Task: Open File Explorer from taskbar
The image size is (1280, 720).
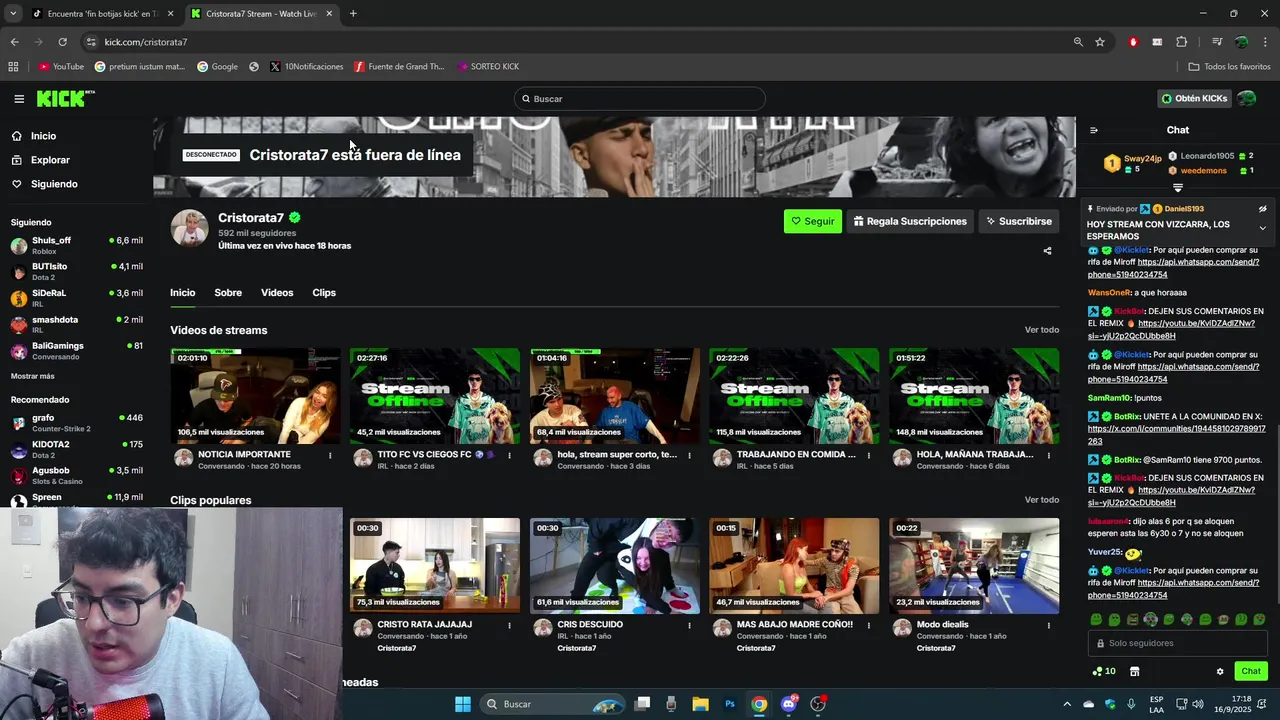Action: pyautogui.click(x=700, y=704)
